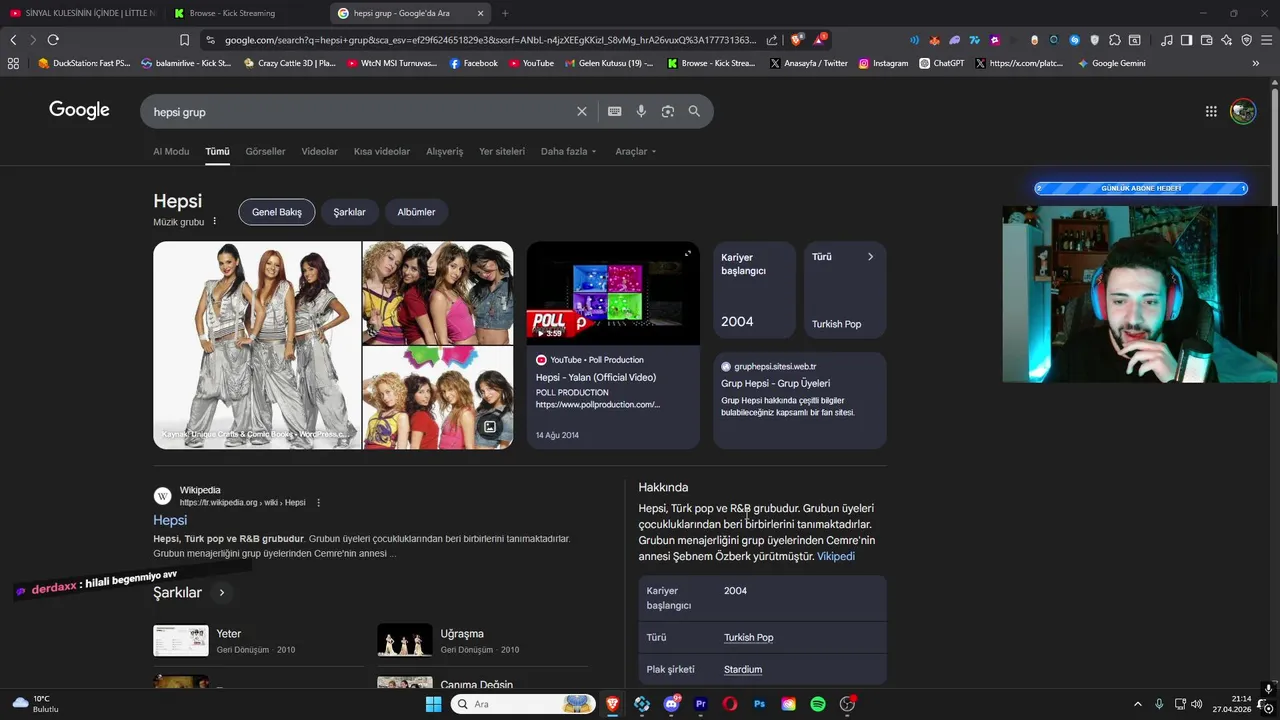Viewport: 1280px width, 720px height.
Task: Open the on-screen keyboard input tool
Action: 614,111
